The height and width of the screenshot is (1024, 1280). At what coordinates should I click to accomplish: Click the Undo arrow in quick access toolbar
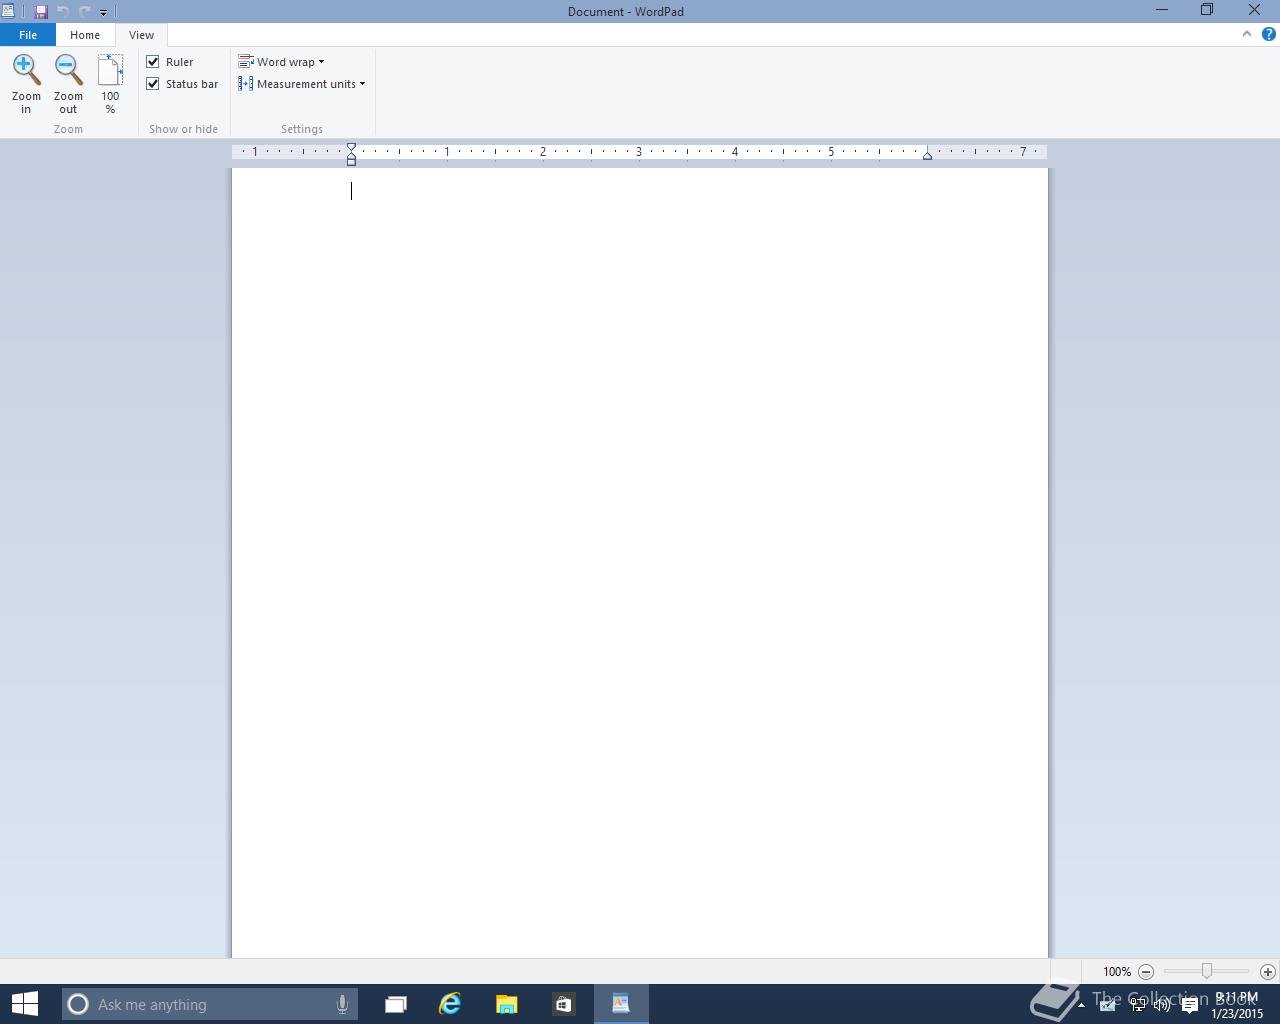[x=62, y=11]
